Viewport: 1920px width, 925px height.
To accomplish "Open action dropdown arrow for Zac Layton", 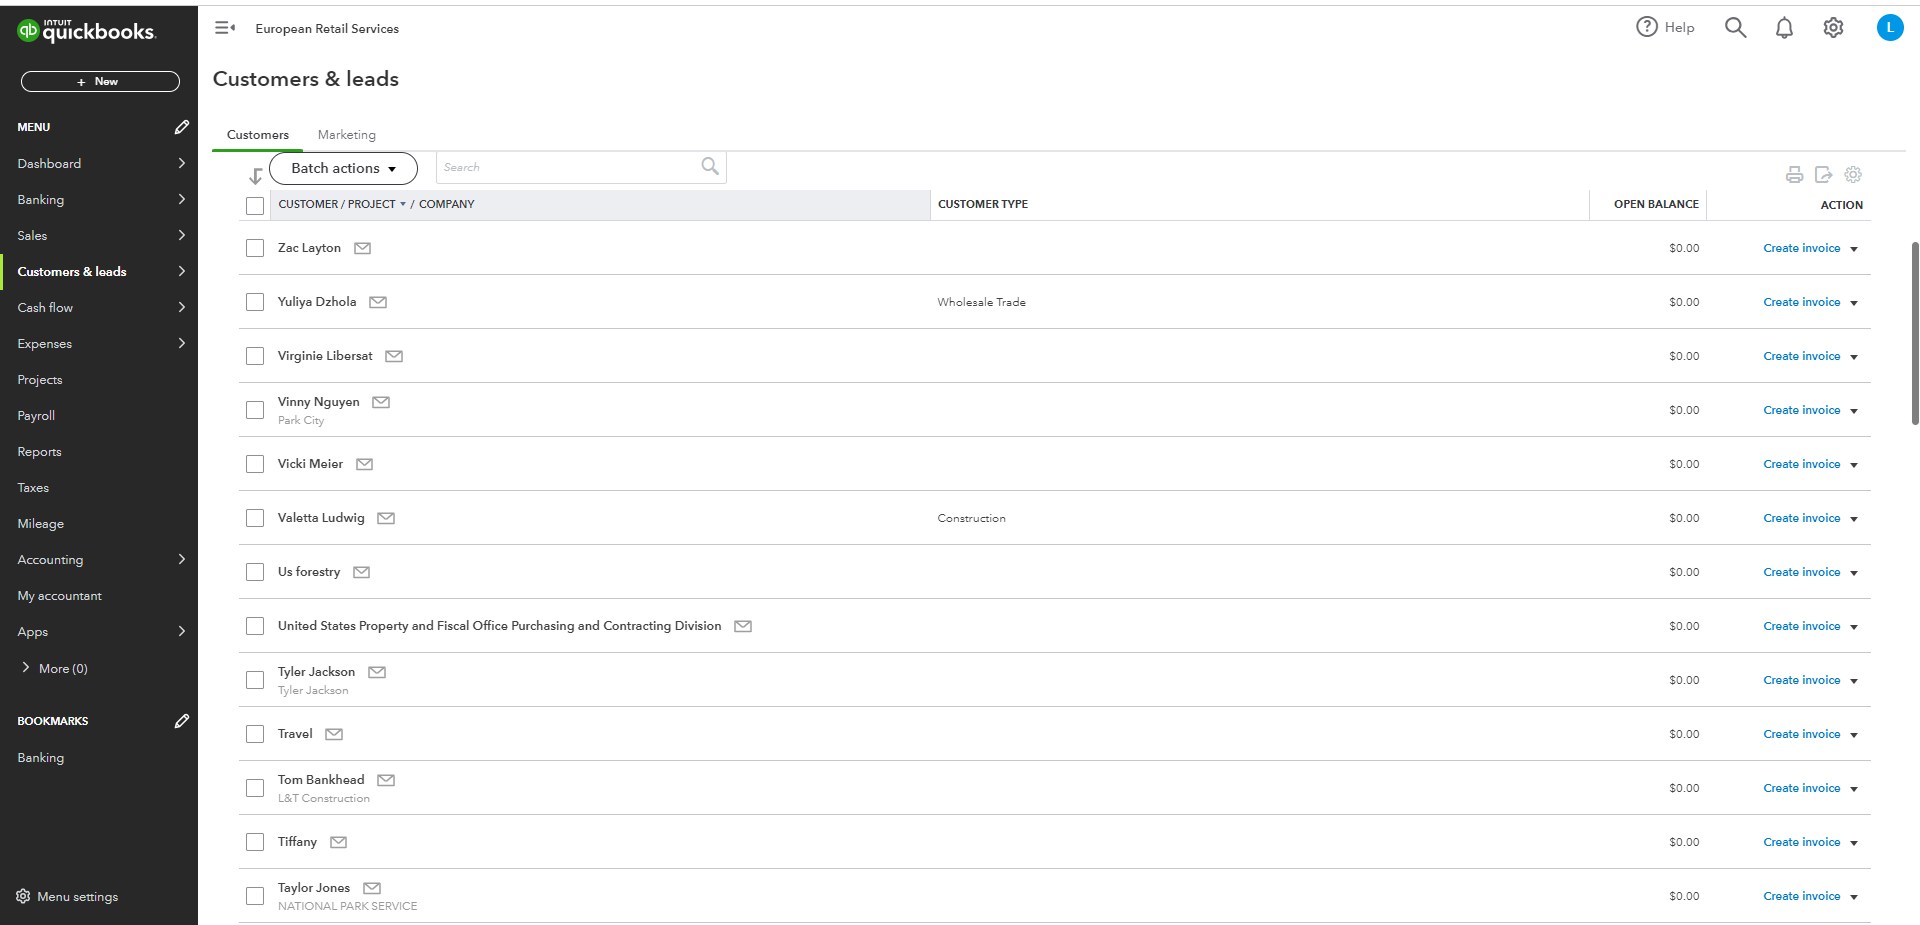I will (x=1854, y=249).
